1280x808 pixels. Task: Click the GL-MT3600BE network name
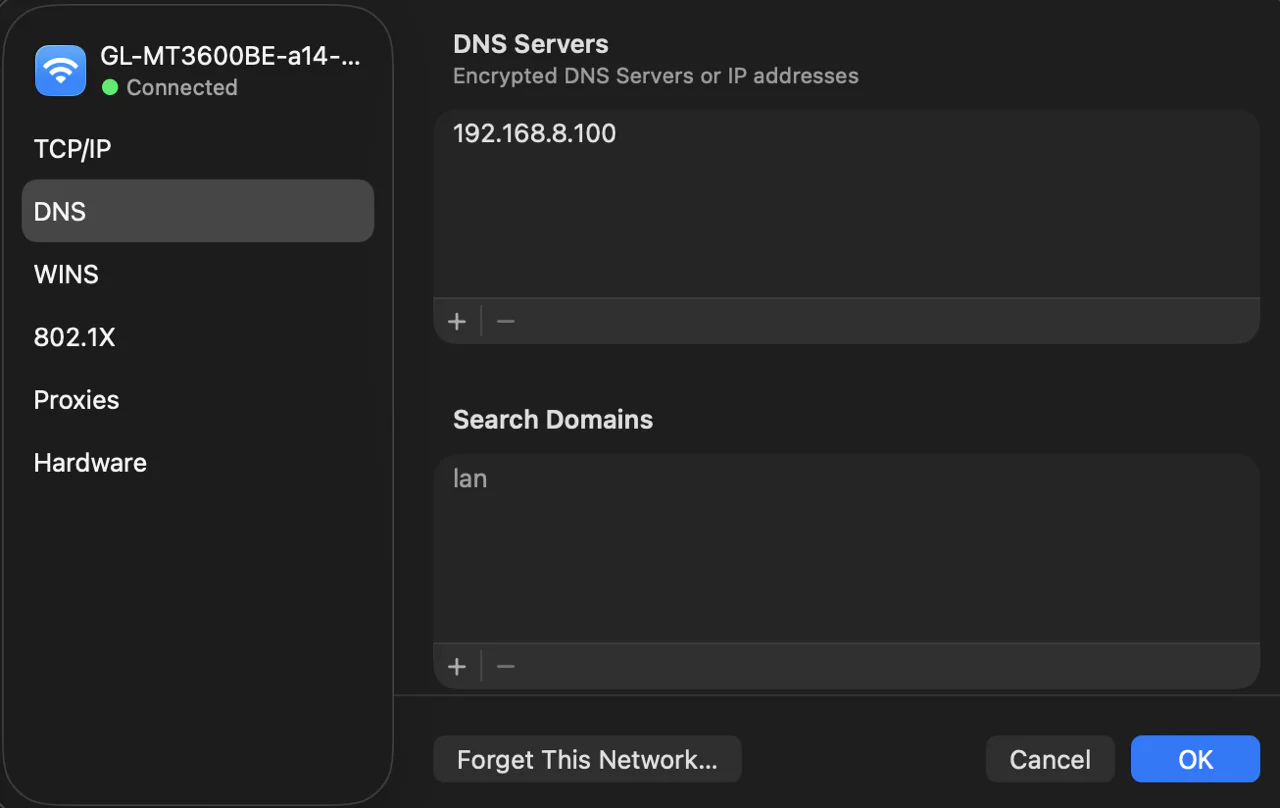coord(230,56)
